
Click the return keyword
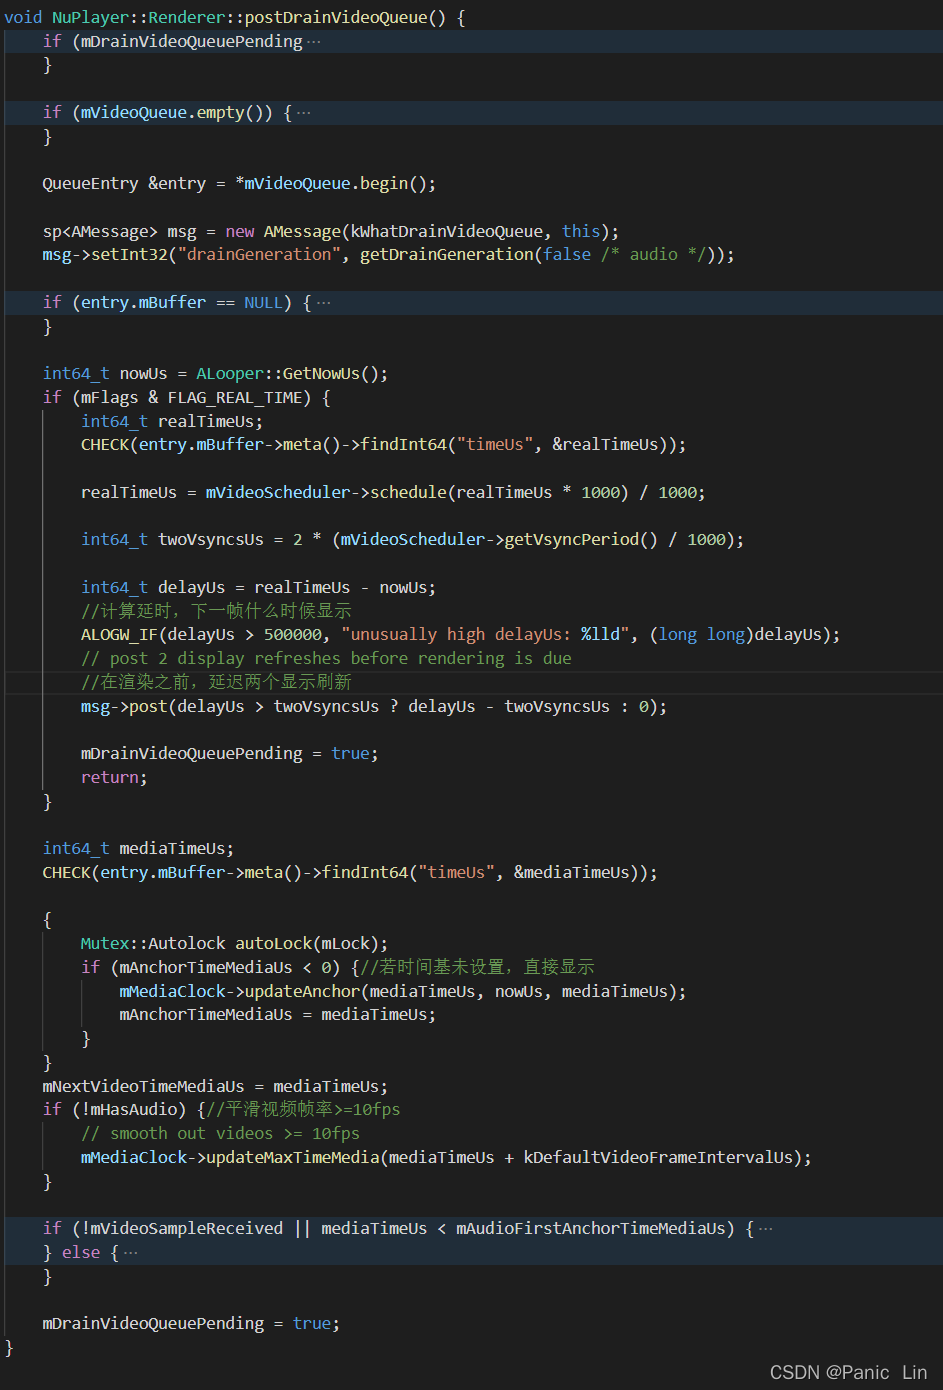click(113, 778)
